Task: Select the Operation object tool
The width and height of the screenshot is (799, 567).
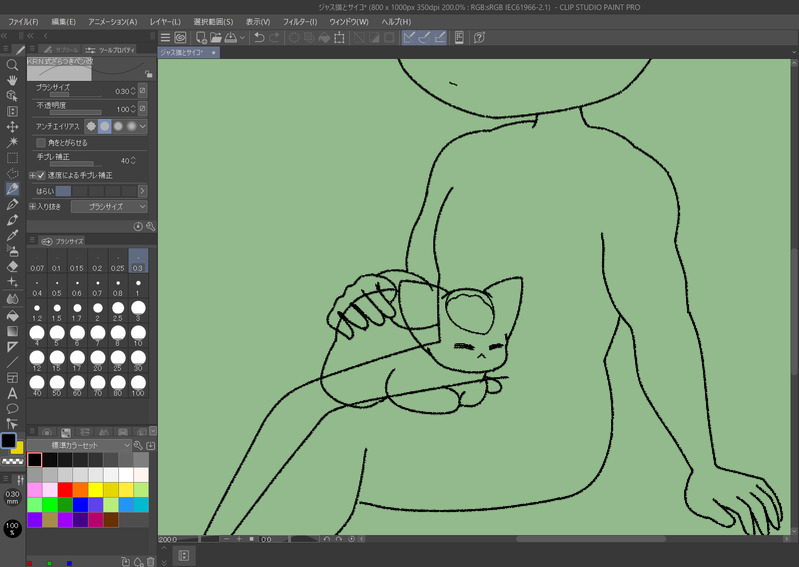Action: 12,96
